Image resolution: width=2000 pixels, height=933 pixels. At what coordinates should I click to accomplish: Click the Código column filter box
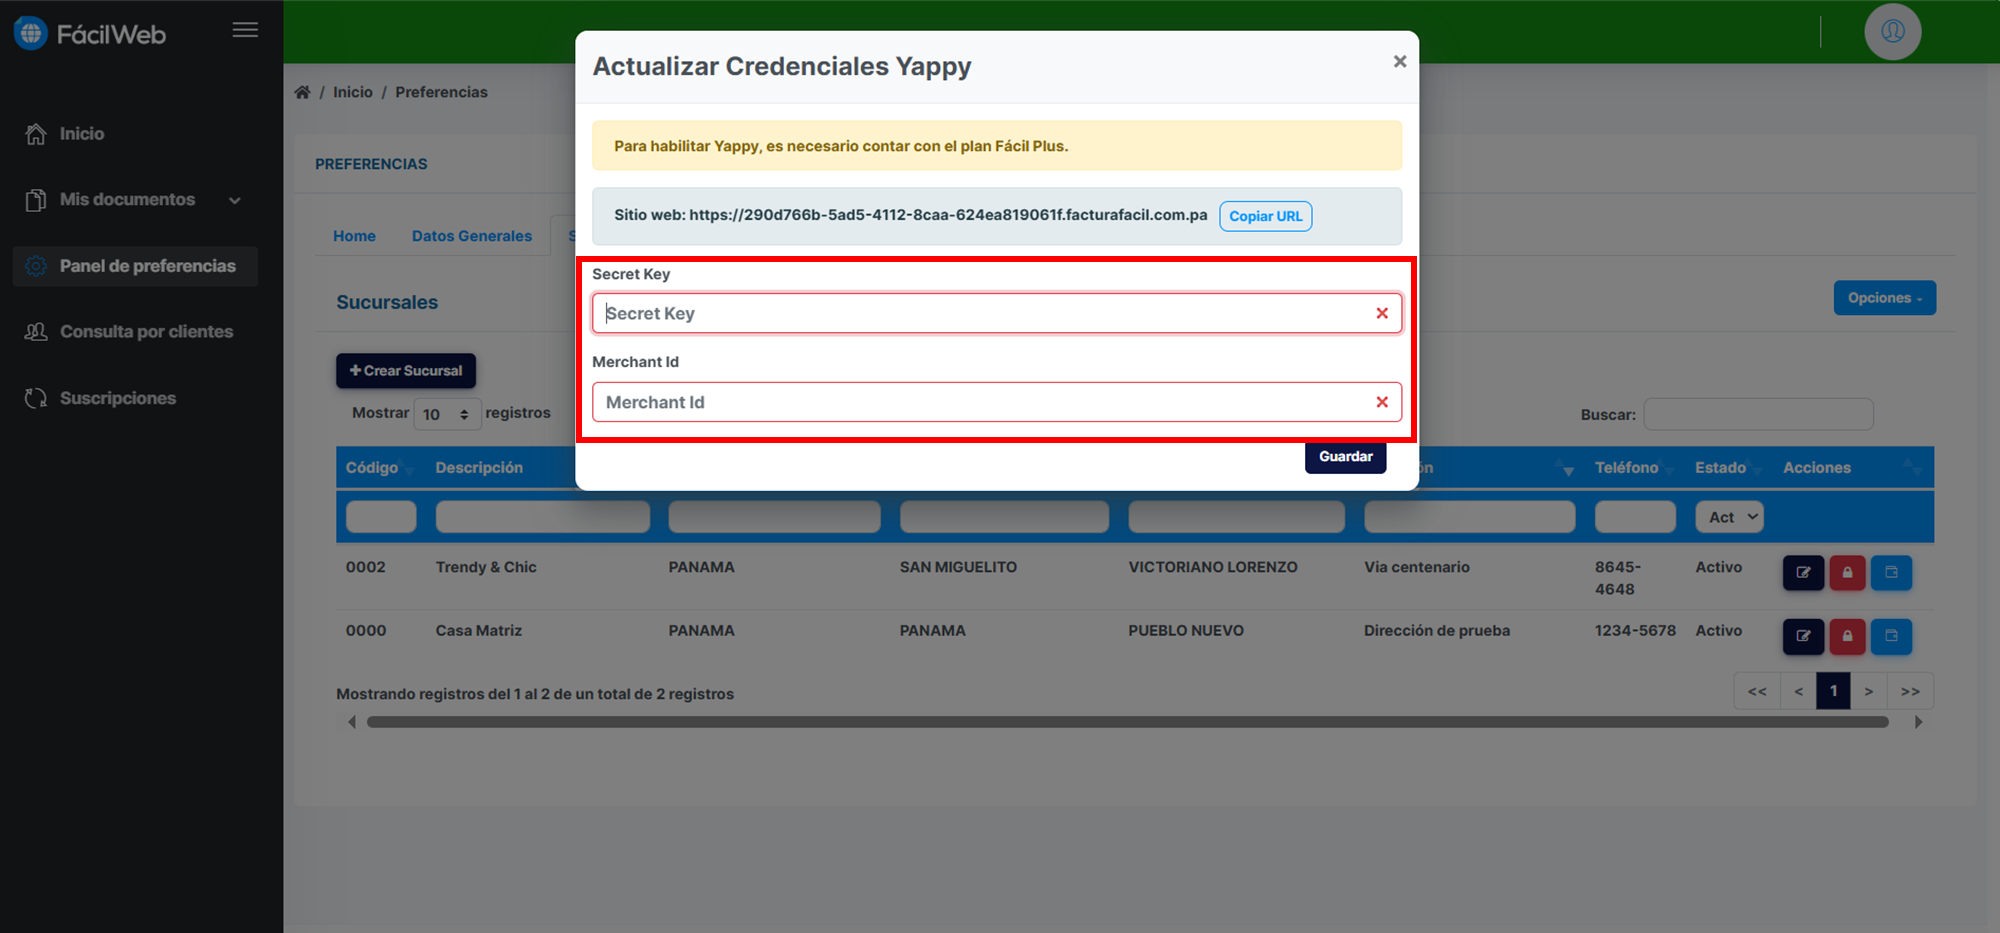point(381,517)
